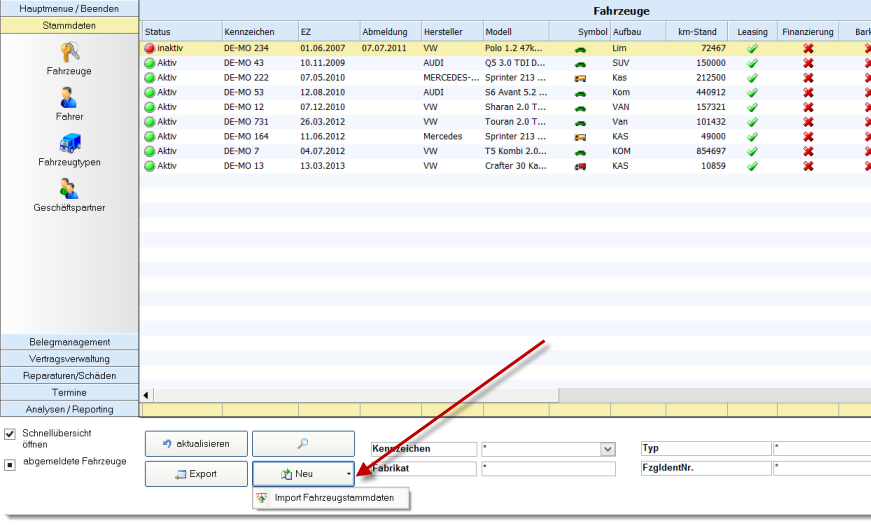871x525 pixels.
Task: Sort by Status column header
Action: click(x=182, y=32)
